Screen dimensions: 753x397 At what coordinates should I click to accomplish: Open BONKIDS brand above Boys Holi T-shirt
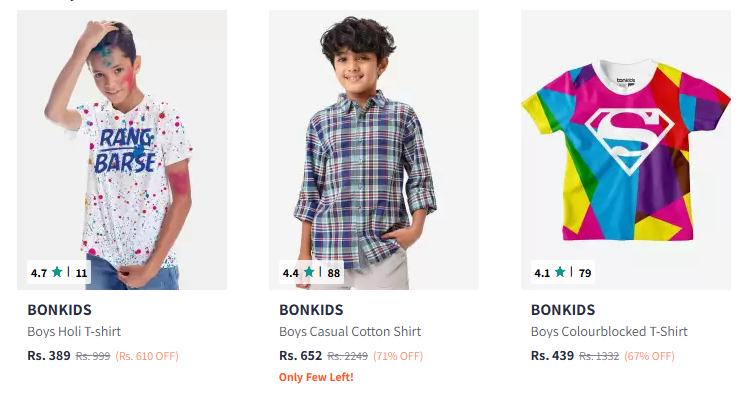(60, 310)
